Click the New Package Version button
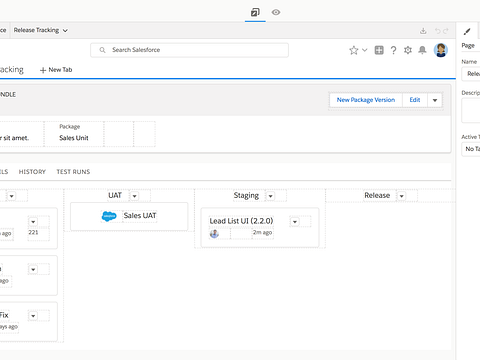The height and width of the screenshot is (360, 480). tap(366, 100)
